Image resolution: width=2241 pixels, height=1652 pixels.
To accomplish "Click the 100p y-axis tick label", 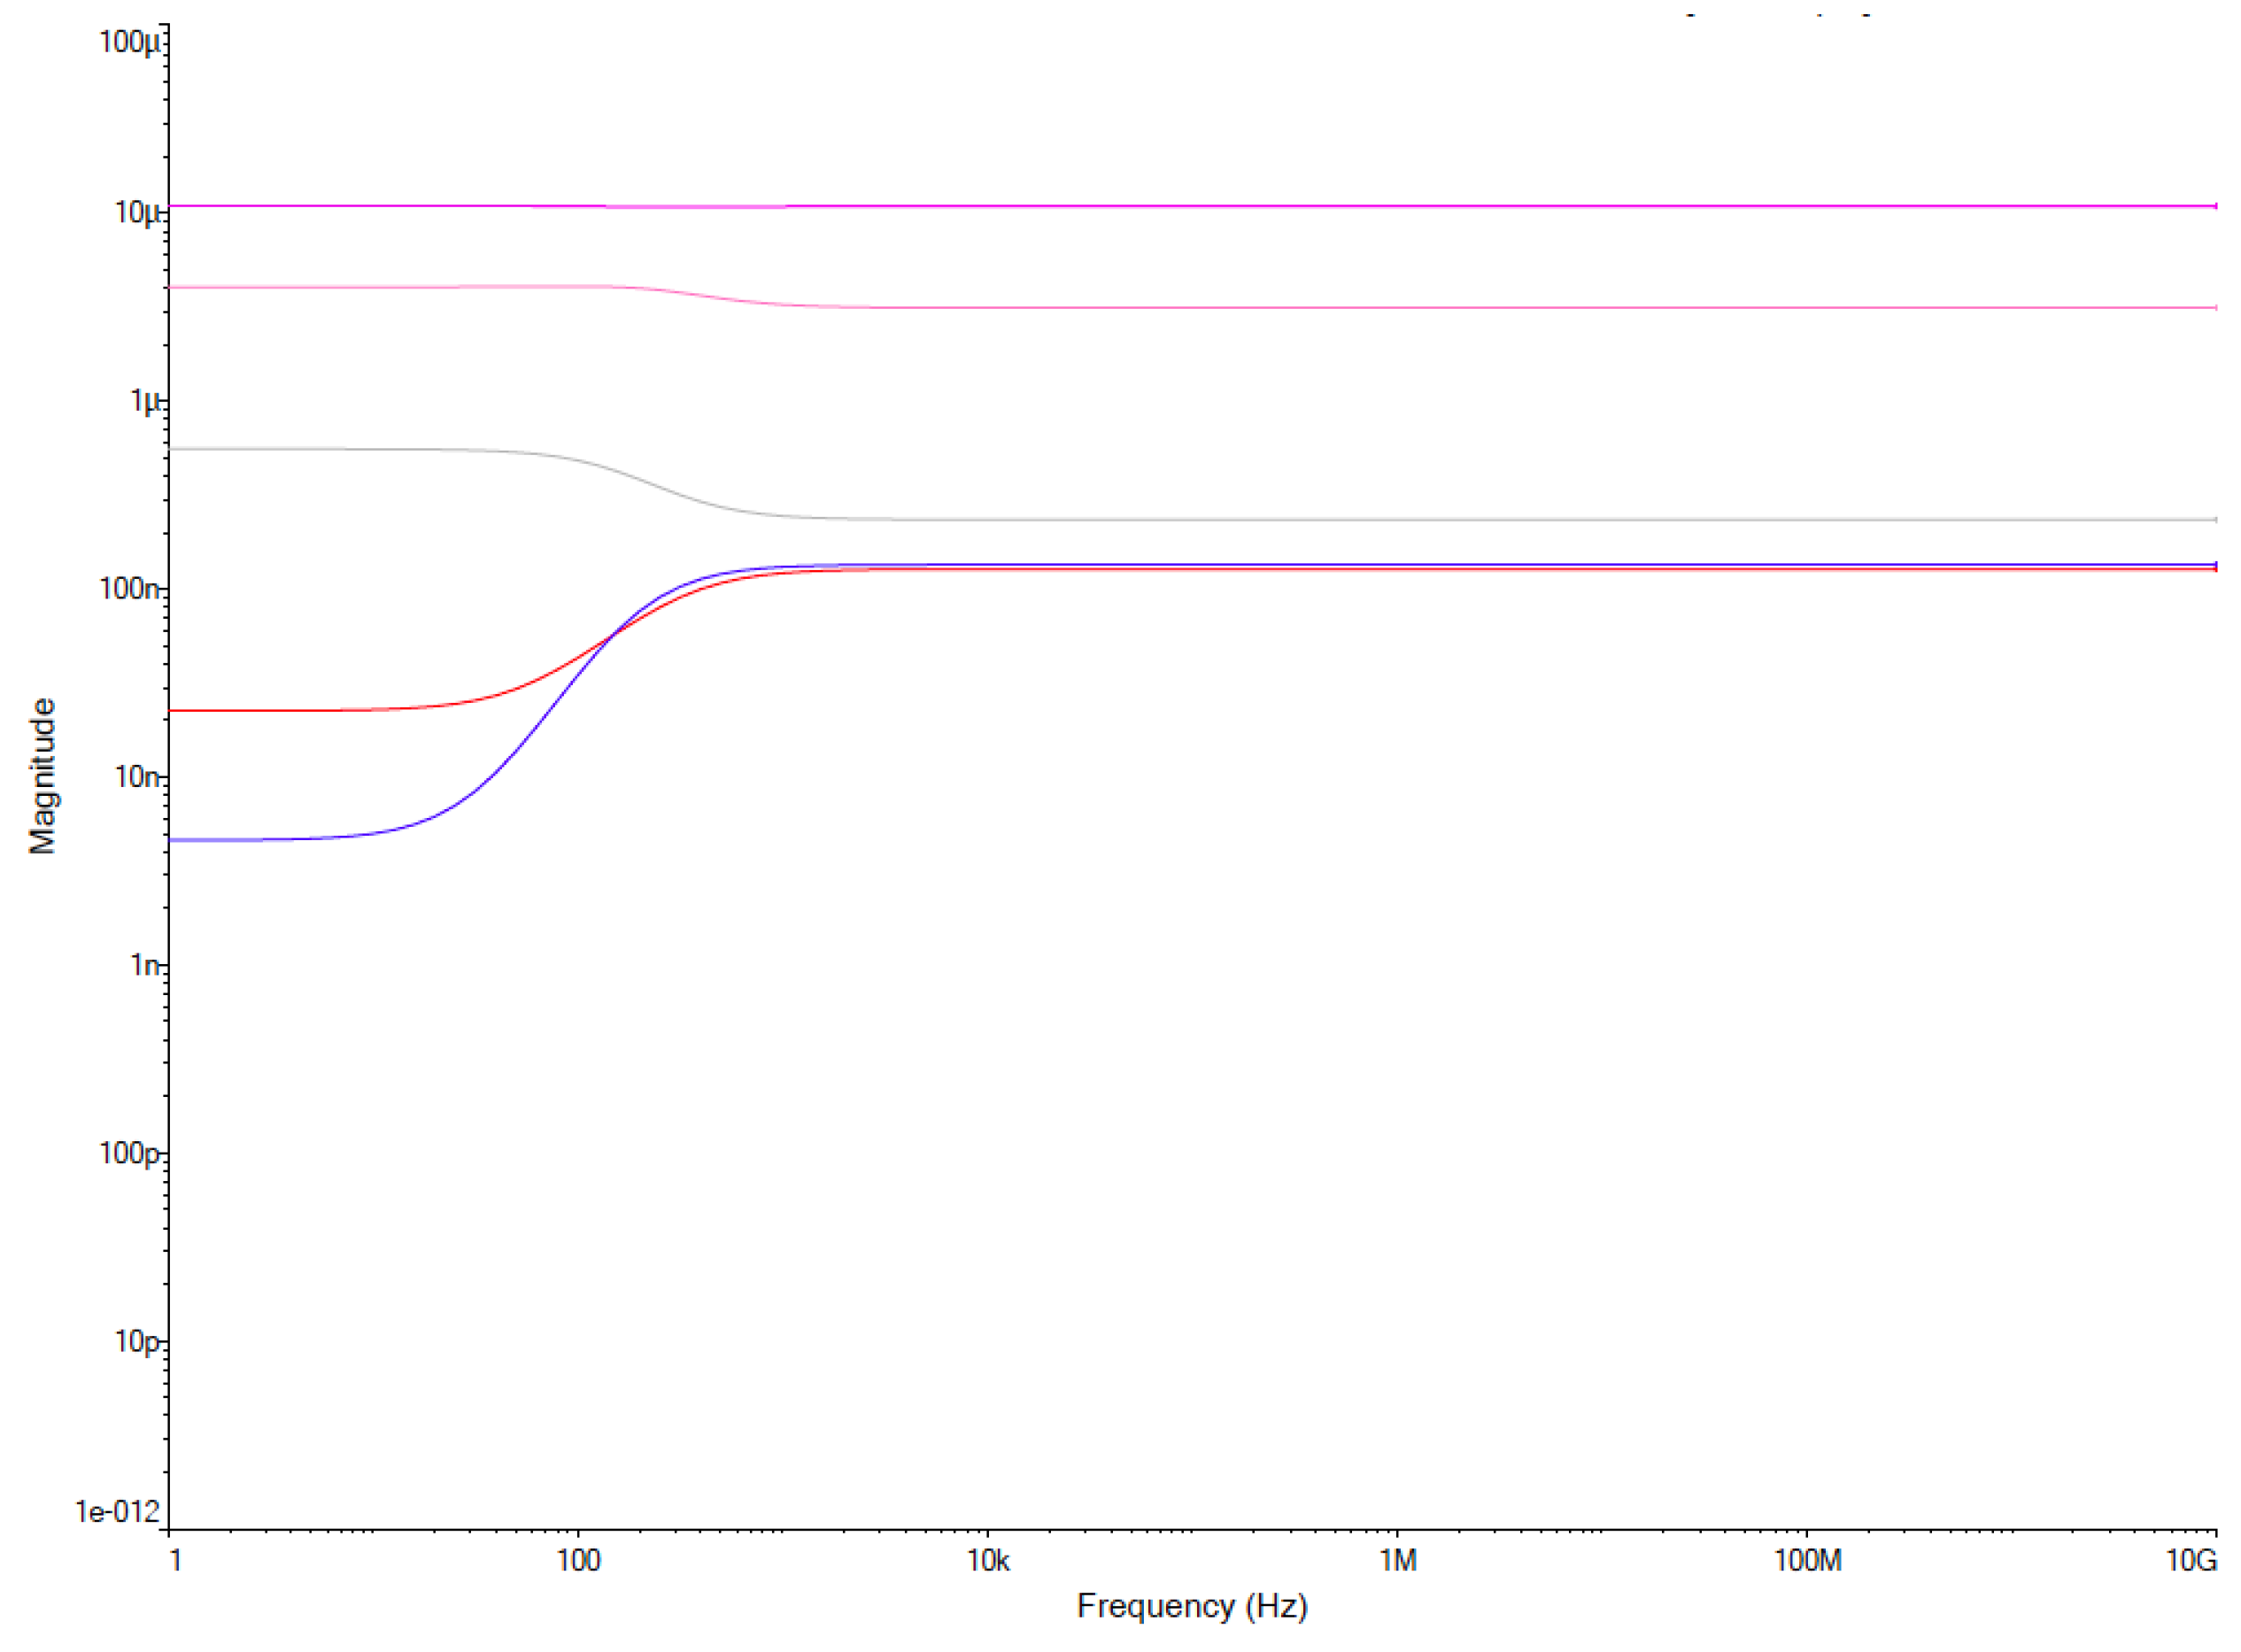I will pyautogui.click(x=130, y=1153).
